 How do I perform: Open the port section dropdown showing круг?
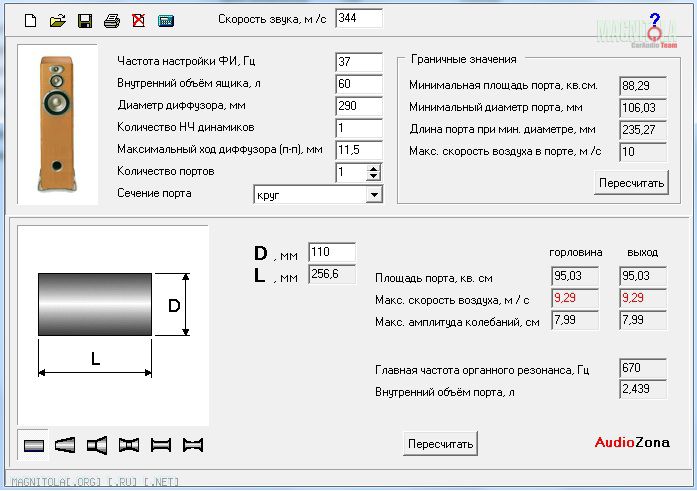(x=374, y=195)
